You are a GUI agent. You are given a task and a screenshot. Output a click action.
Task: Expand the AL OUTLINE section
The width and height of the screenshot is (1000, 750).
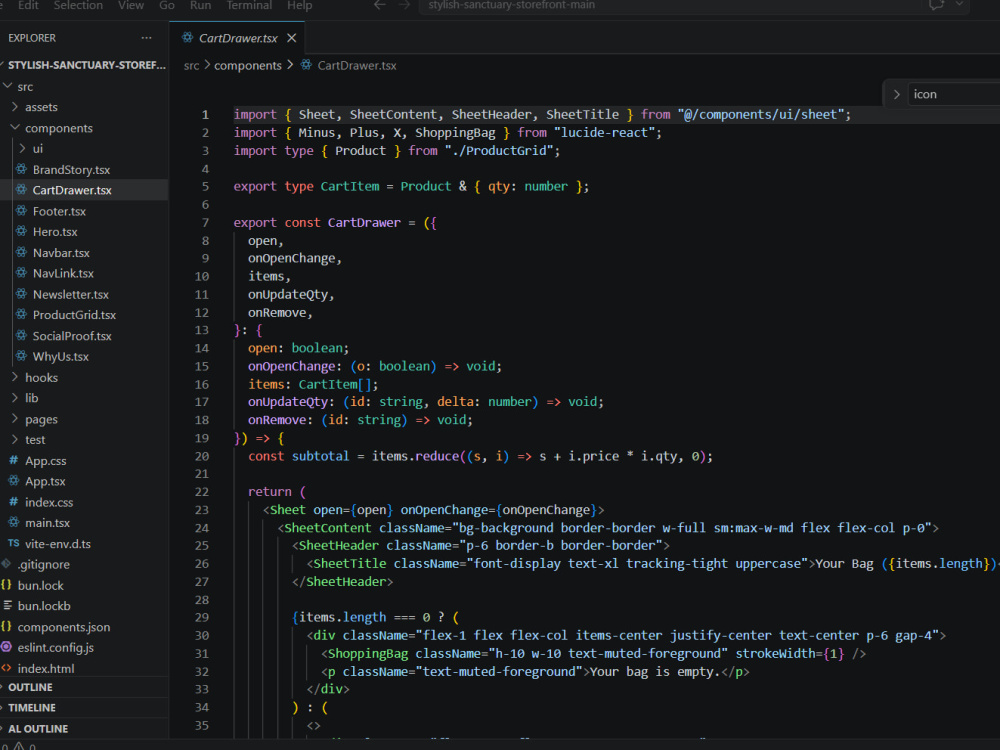[x=84, y=729]
